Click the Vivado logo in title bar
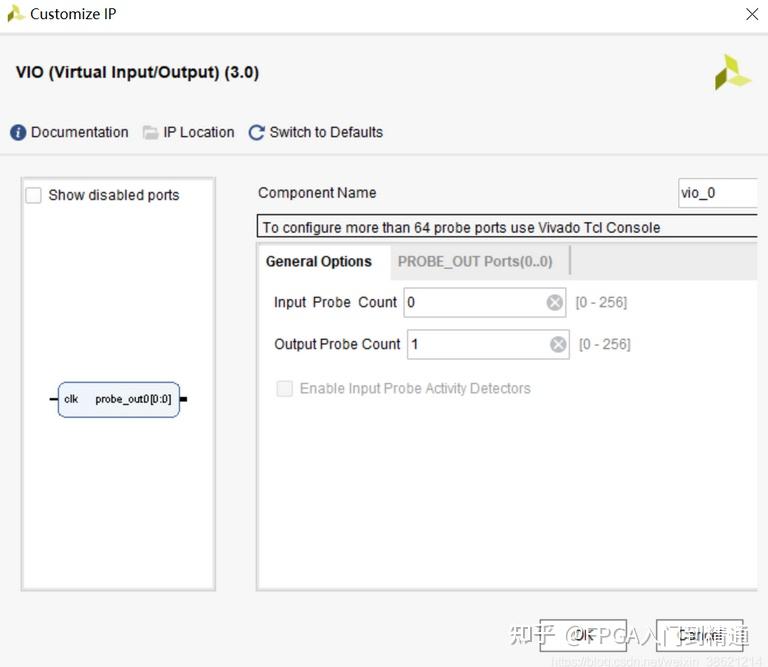This screenshot has height=667, width=768. coord(16,14)
